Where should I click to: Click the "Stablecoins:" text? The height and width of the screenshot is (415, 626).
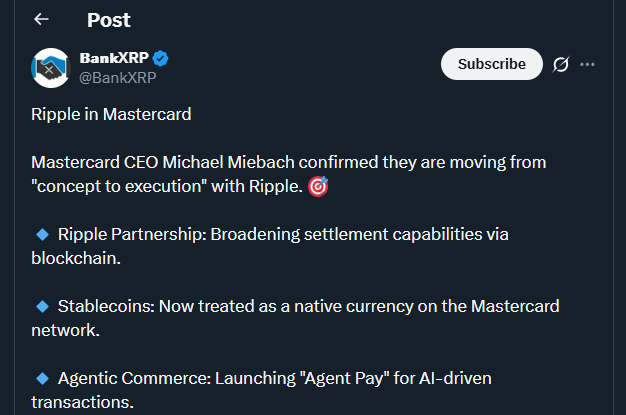[105, 306]
